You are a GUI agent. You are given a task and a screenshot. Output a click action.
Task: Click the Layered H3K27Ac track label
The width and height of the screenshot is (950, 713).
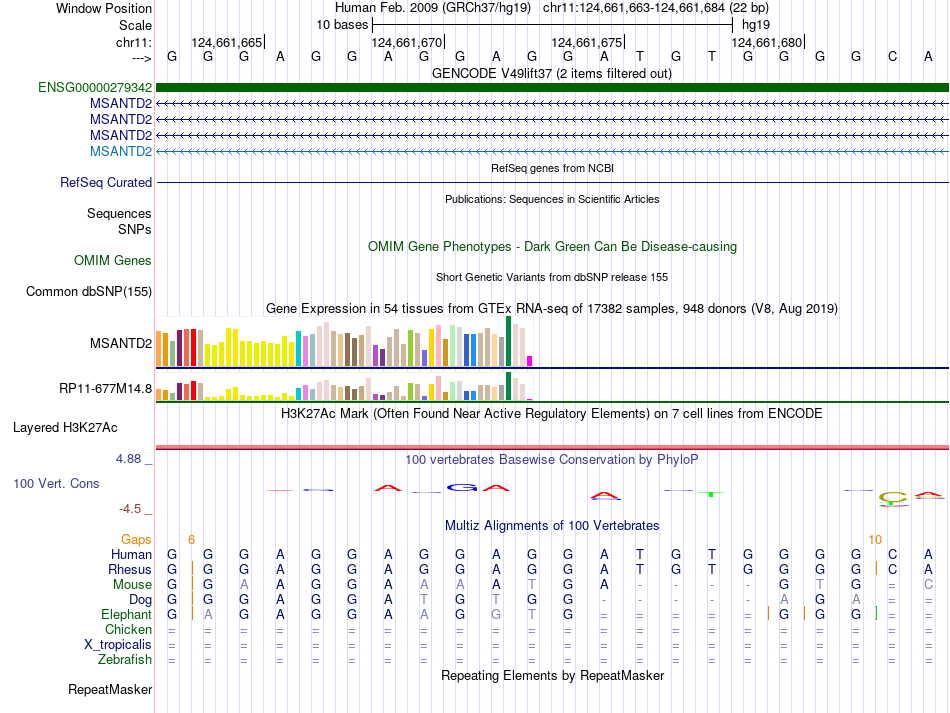tap(65, 428)
